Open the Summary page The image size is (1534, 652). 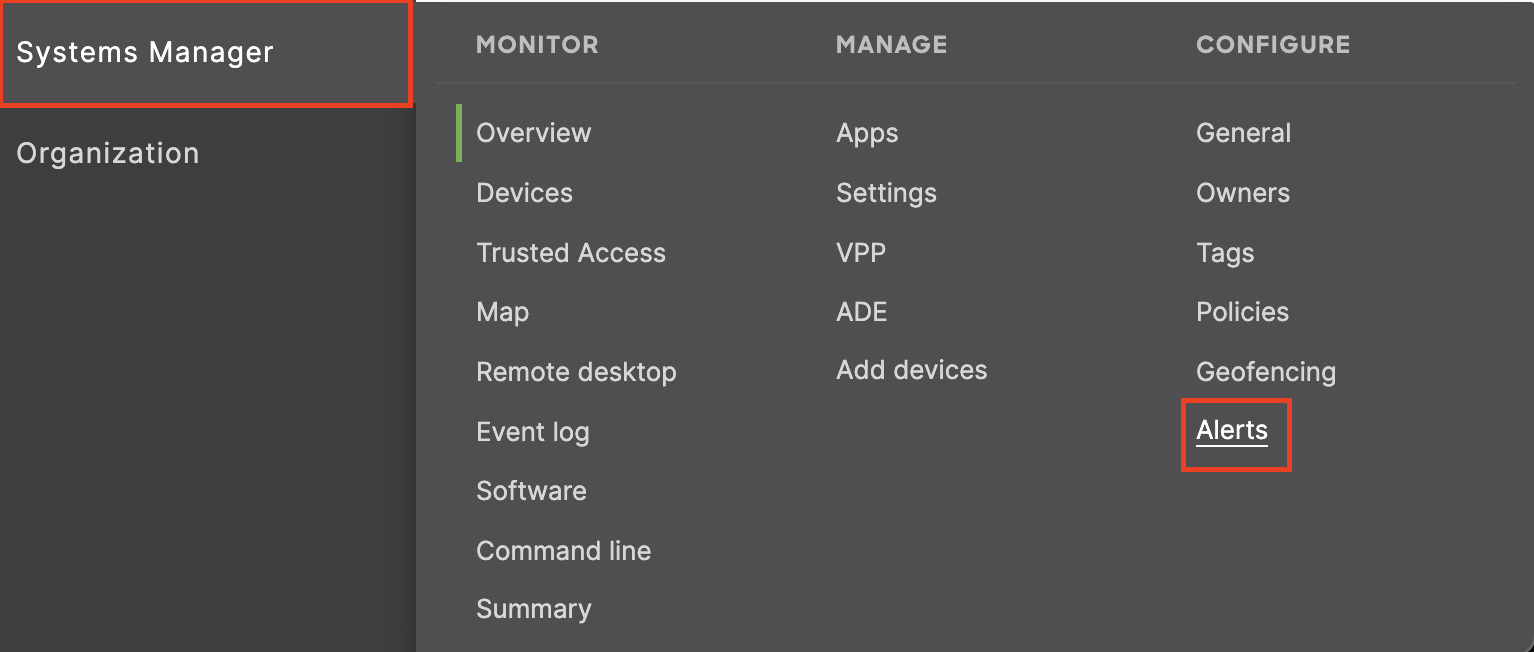[x=533, y=609]
